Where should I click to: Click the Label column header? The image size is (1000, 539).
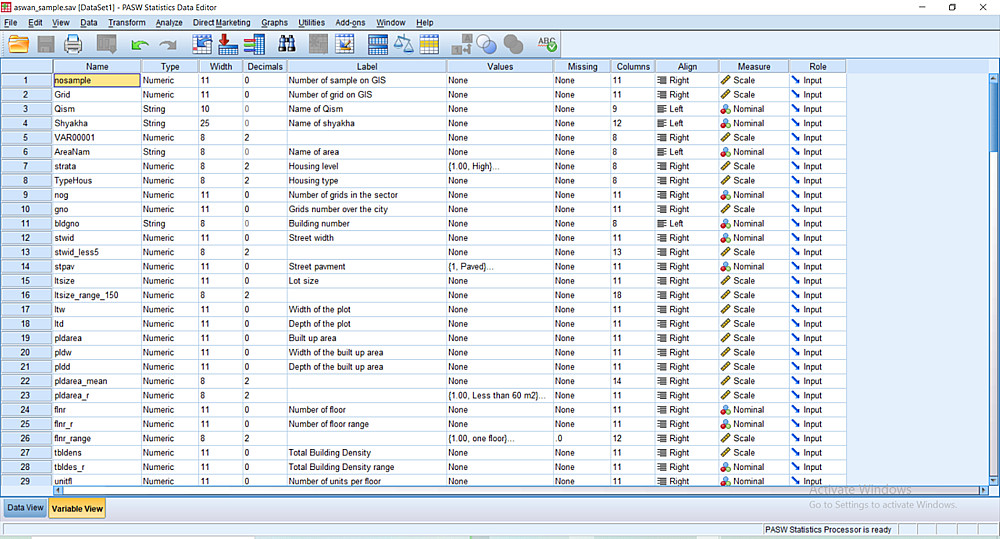pyautogui.click(x=367, y=66)
